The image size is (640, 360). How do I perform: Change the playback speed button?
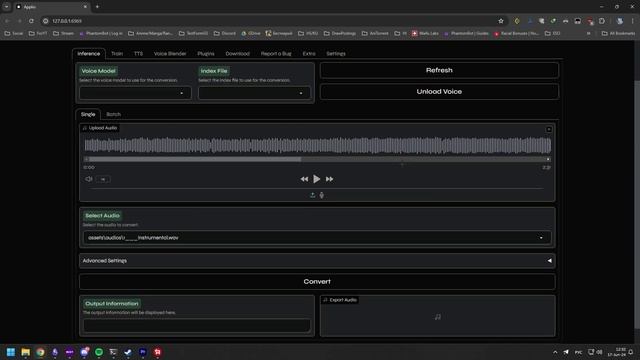tap(103, 179)
